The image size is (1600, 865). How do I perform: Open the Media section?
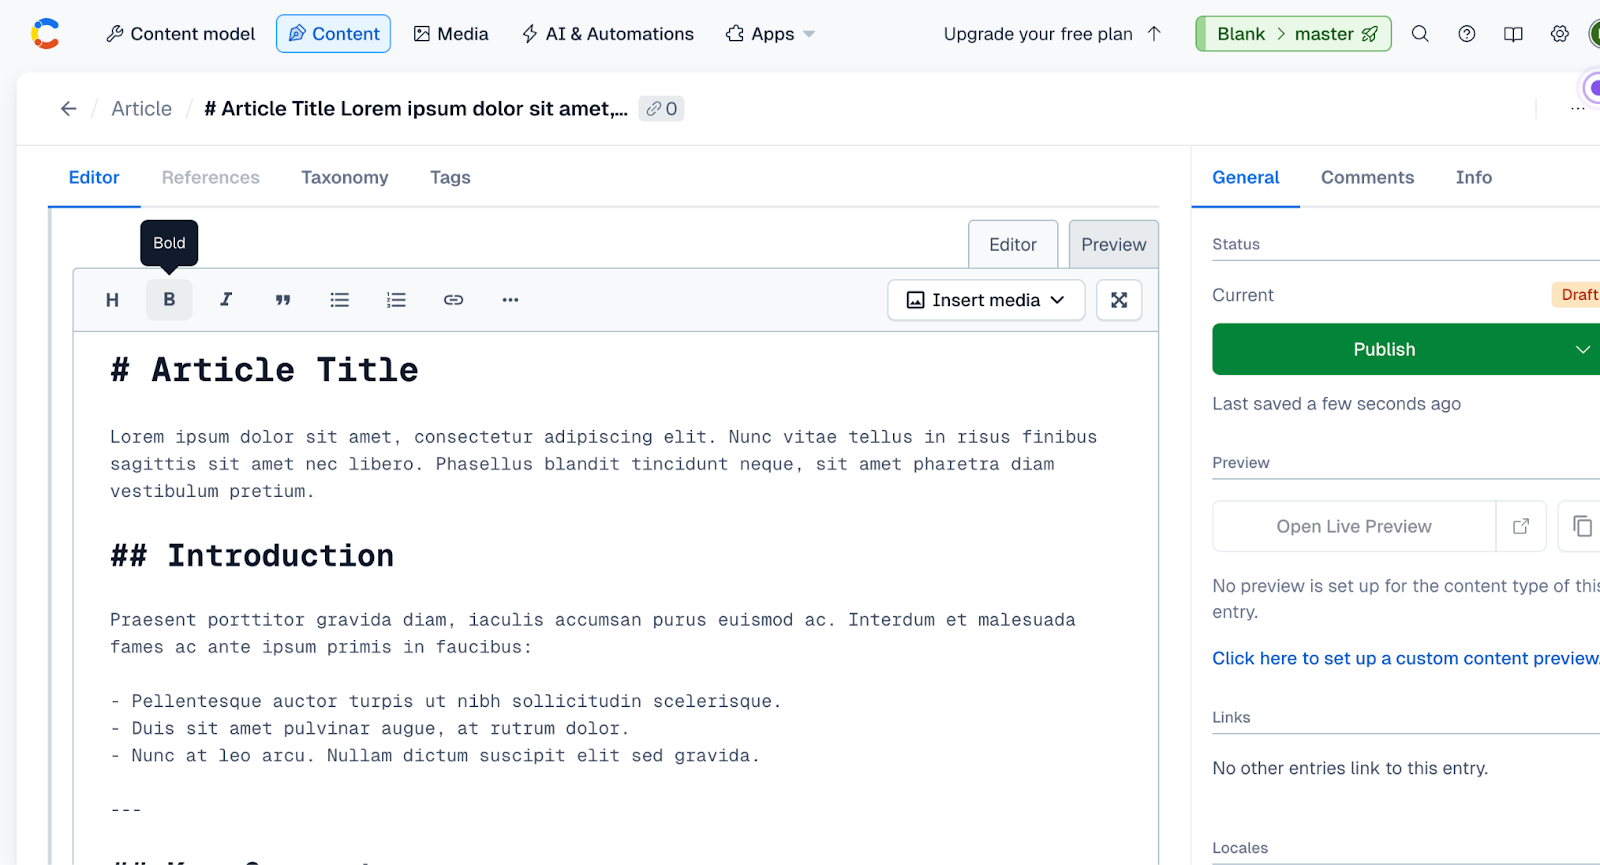(x=451, y=34)
